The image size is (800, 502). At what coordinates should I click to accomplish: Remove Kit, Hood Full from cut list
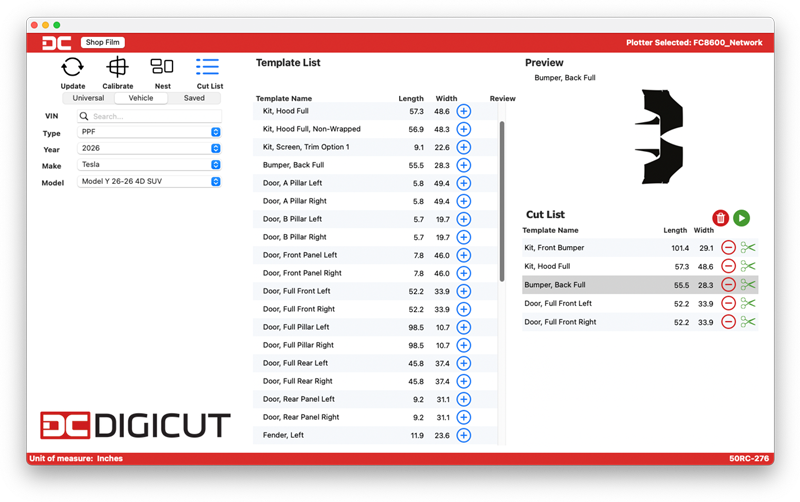(728, 266)
